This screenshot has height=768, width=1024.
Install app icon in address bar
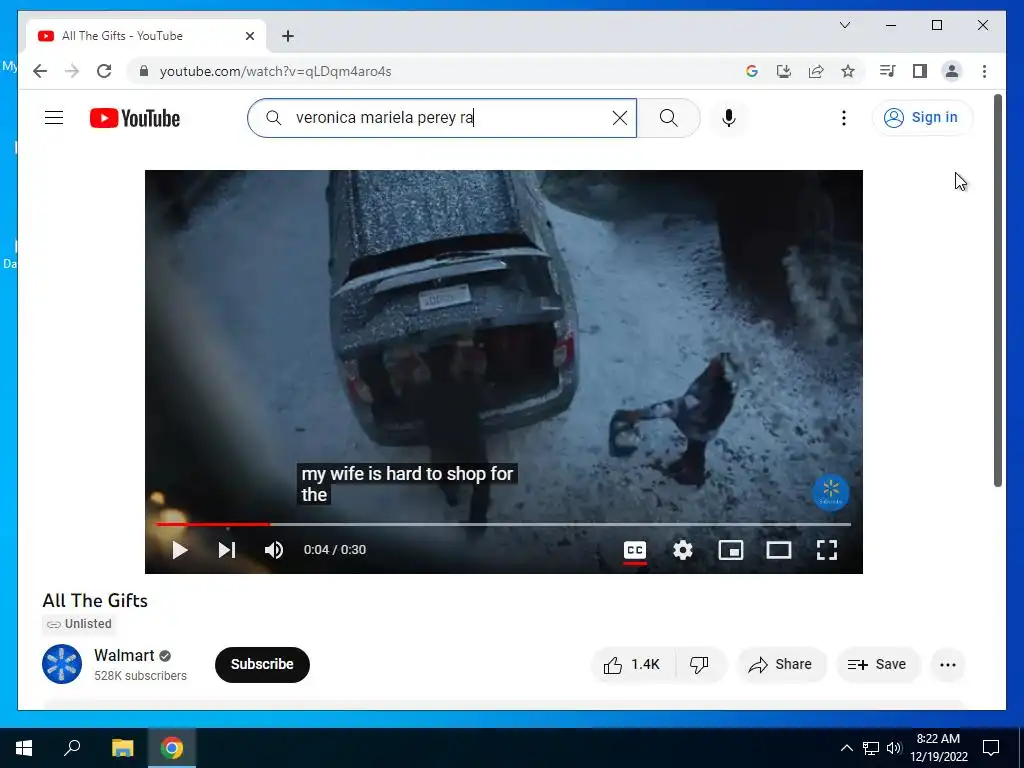(x=784, y=71)
